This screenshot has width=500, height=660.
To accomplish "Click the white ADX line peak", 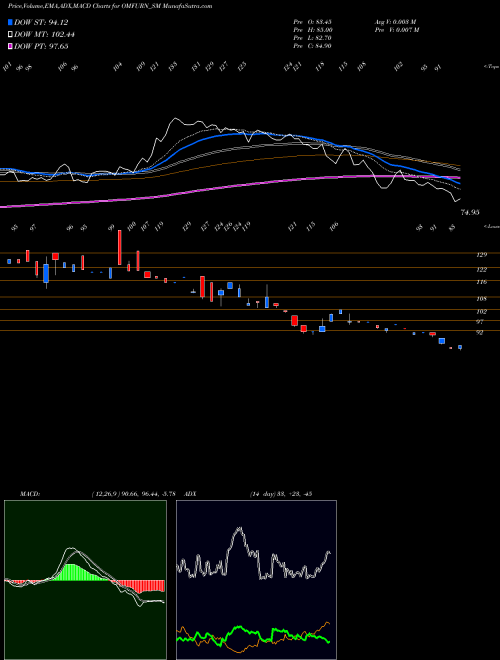I will 239,529.
